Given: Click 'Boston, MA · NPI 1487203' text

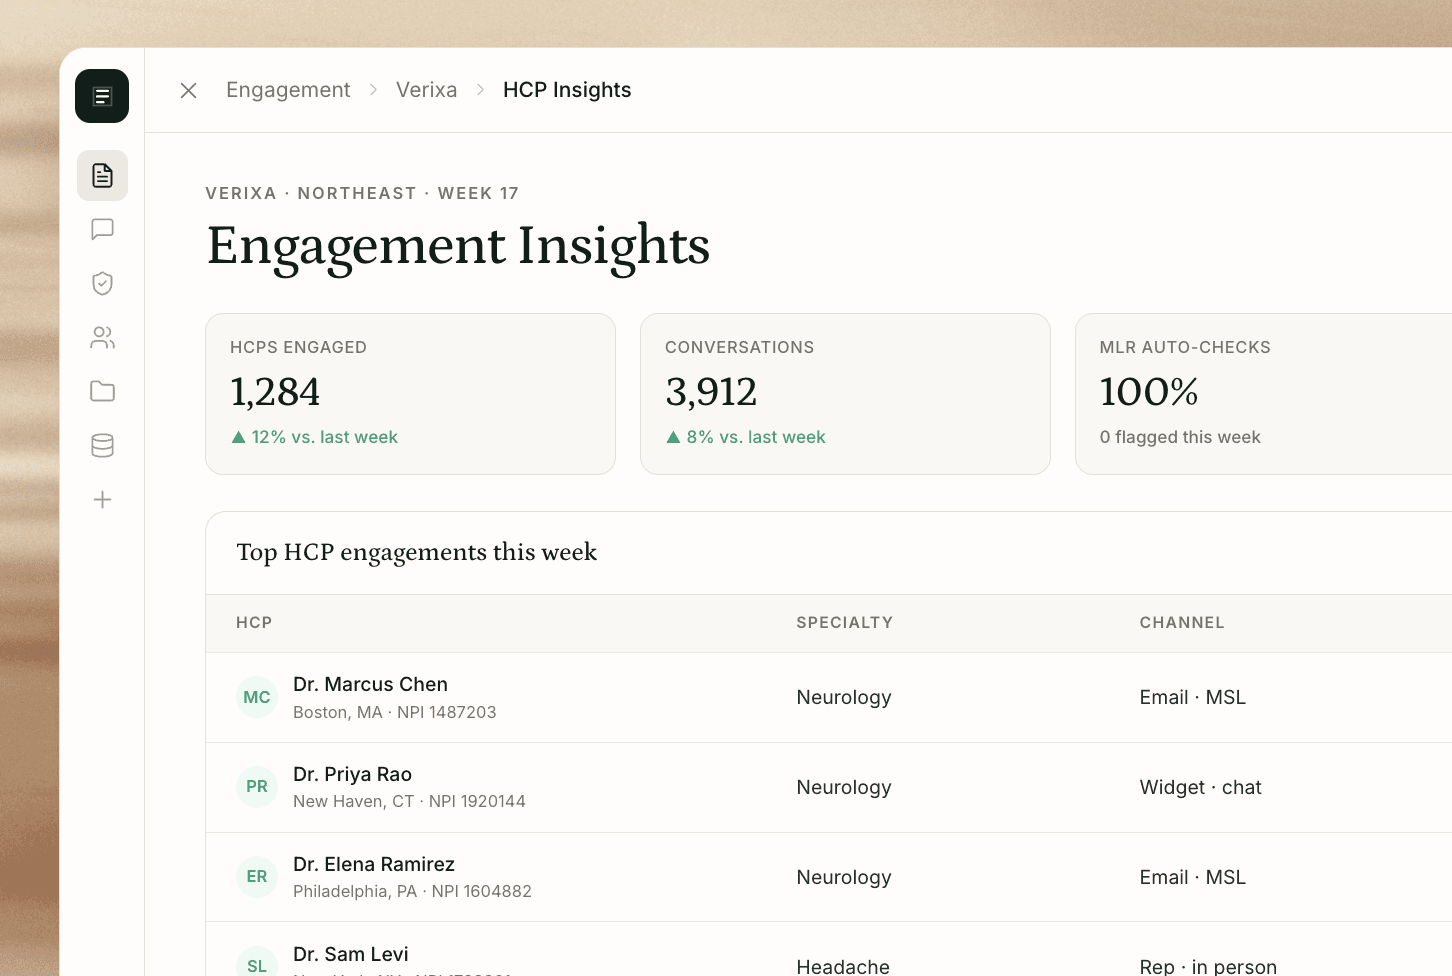Looking at the screenshot, I should 395,712.
